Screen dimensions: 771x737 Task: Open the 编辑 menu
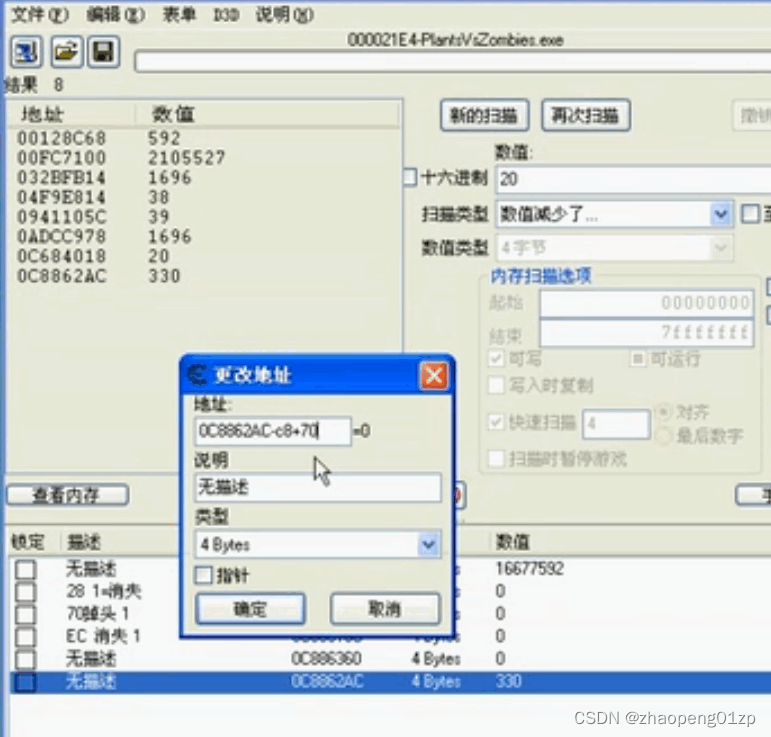click(116, 15)
